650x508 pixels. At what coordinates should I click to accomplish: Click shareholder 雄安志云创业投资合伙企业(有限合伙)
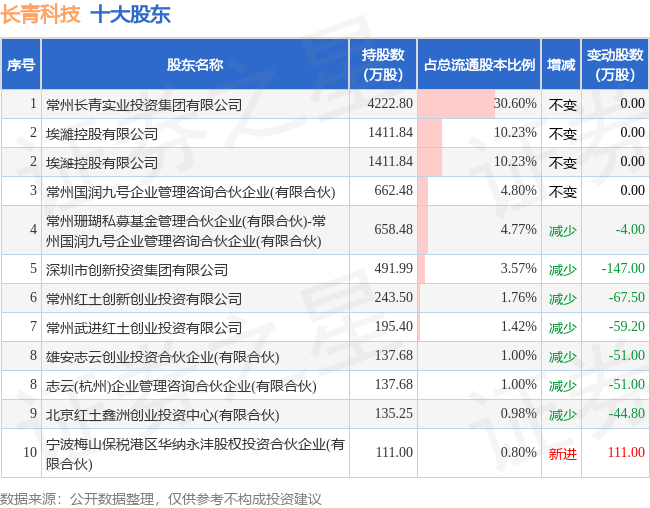coord(162,357)
